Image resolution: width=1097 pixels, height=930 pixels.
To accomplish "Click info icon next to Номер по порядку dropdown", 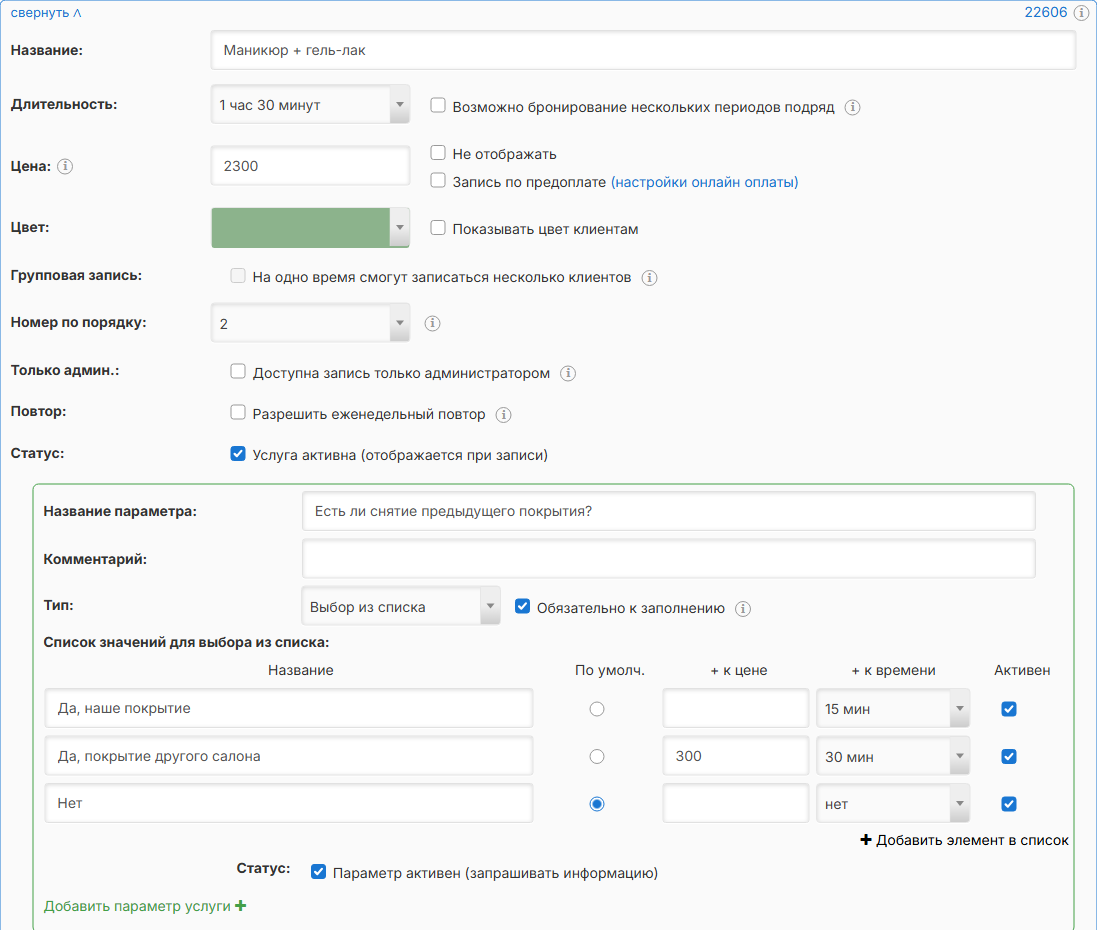I will click(432, 323).
